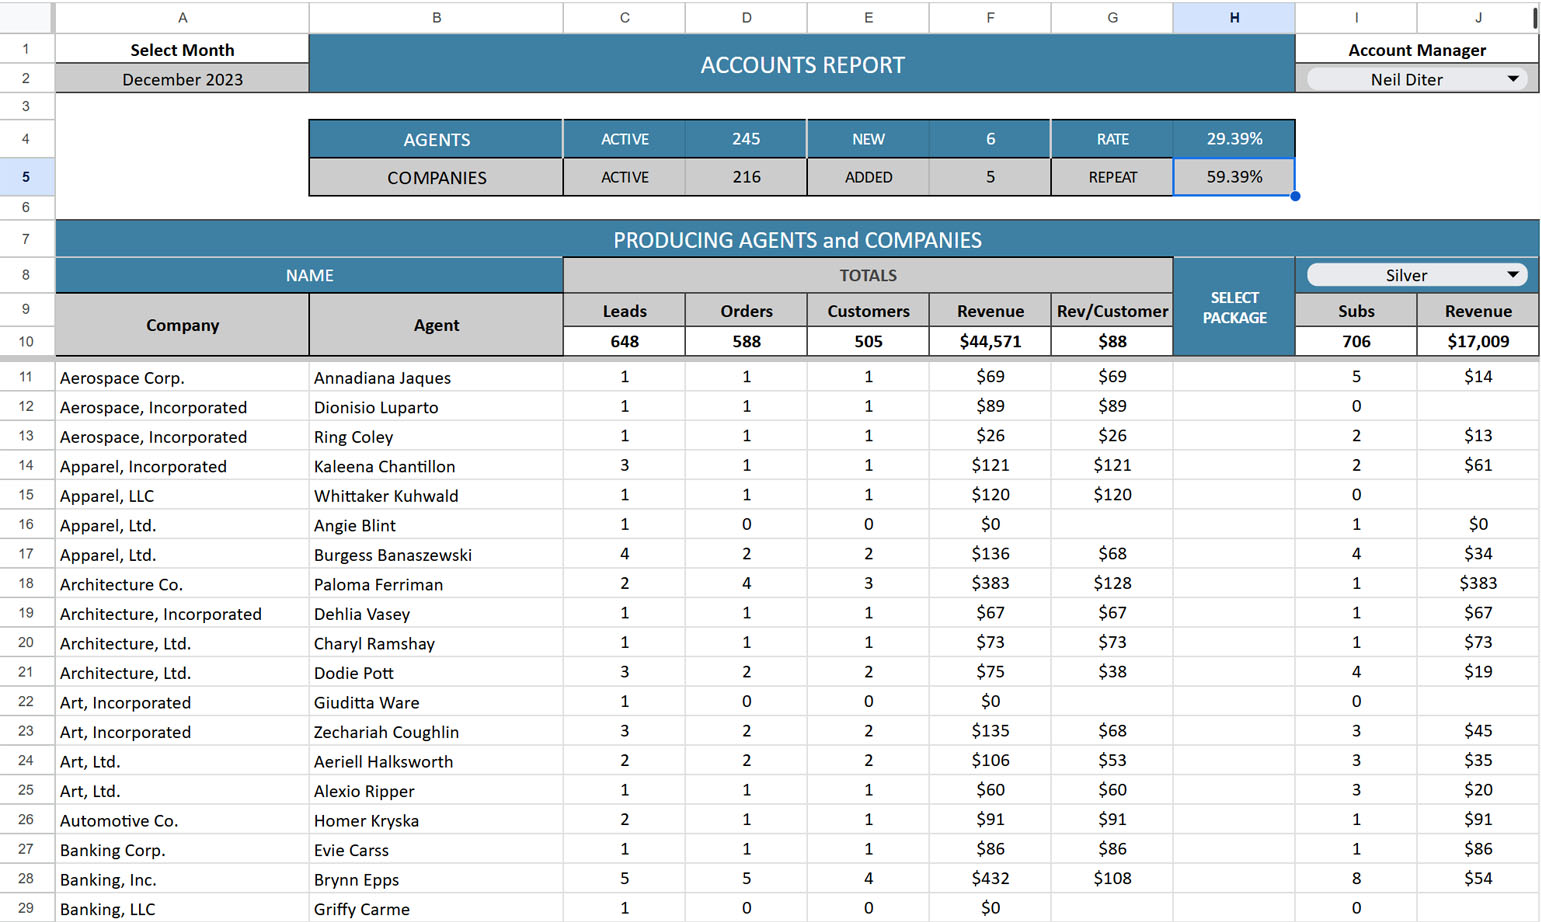Click the select-all corner box
Image resolution: width=1541 pixels, height=922 pixels.
pyautogui.click(x=27, y=17)
